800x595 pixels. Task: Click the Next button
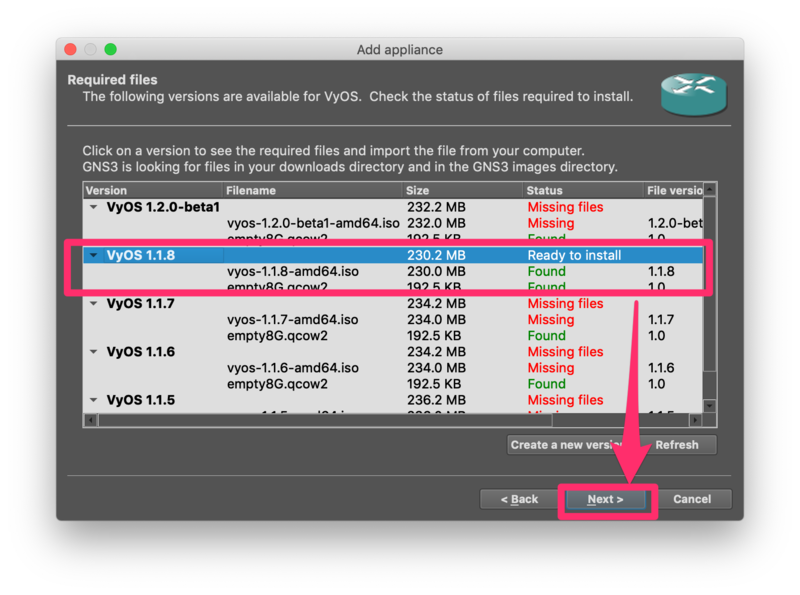(x=605, y=499)
